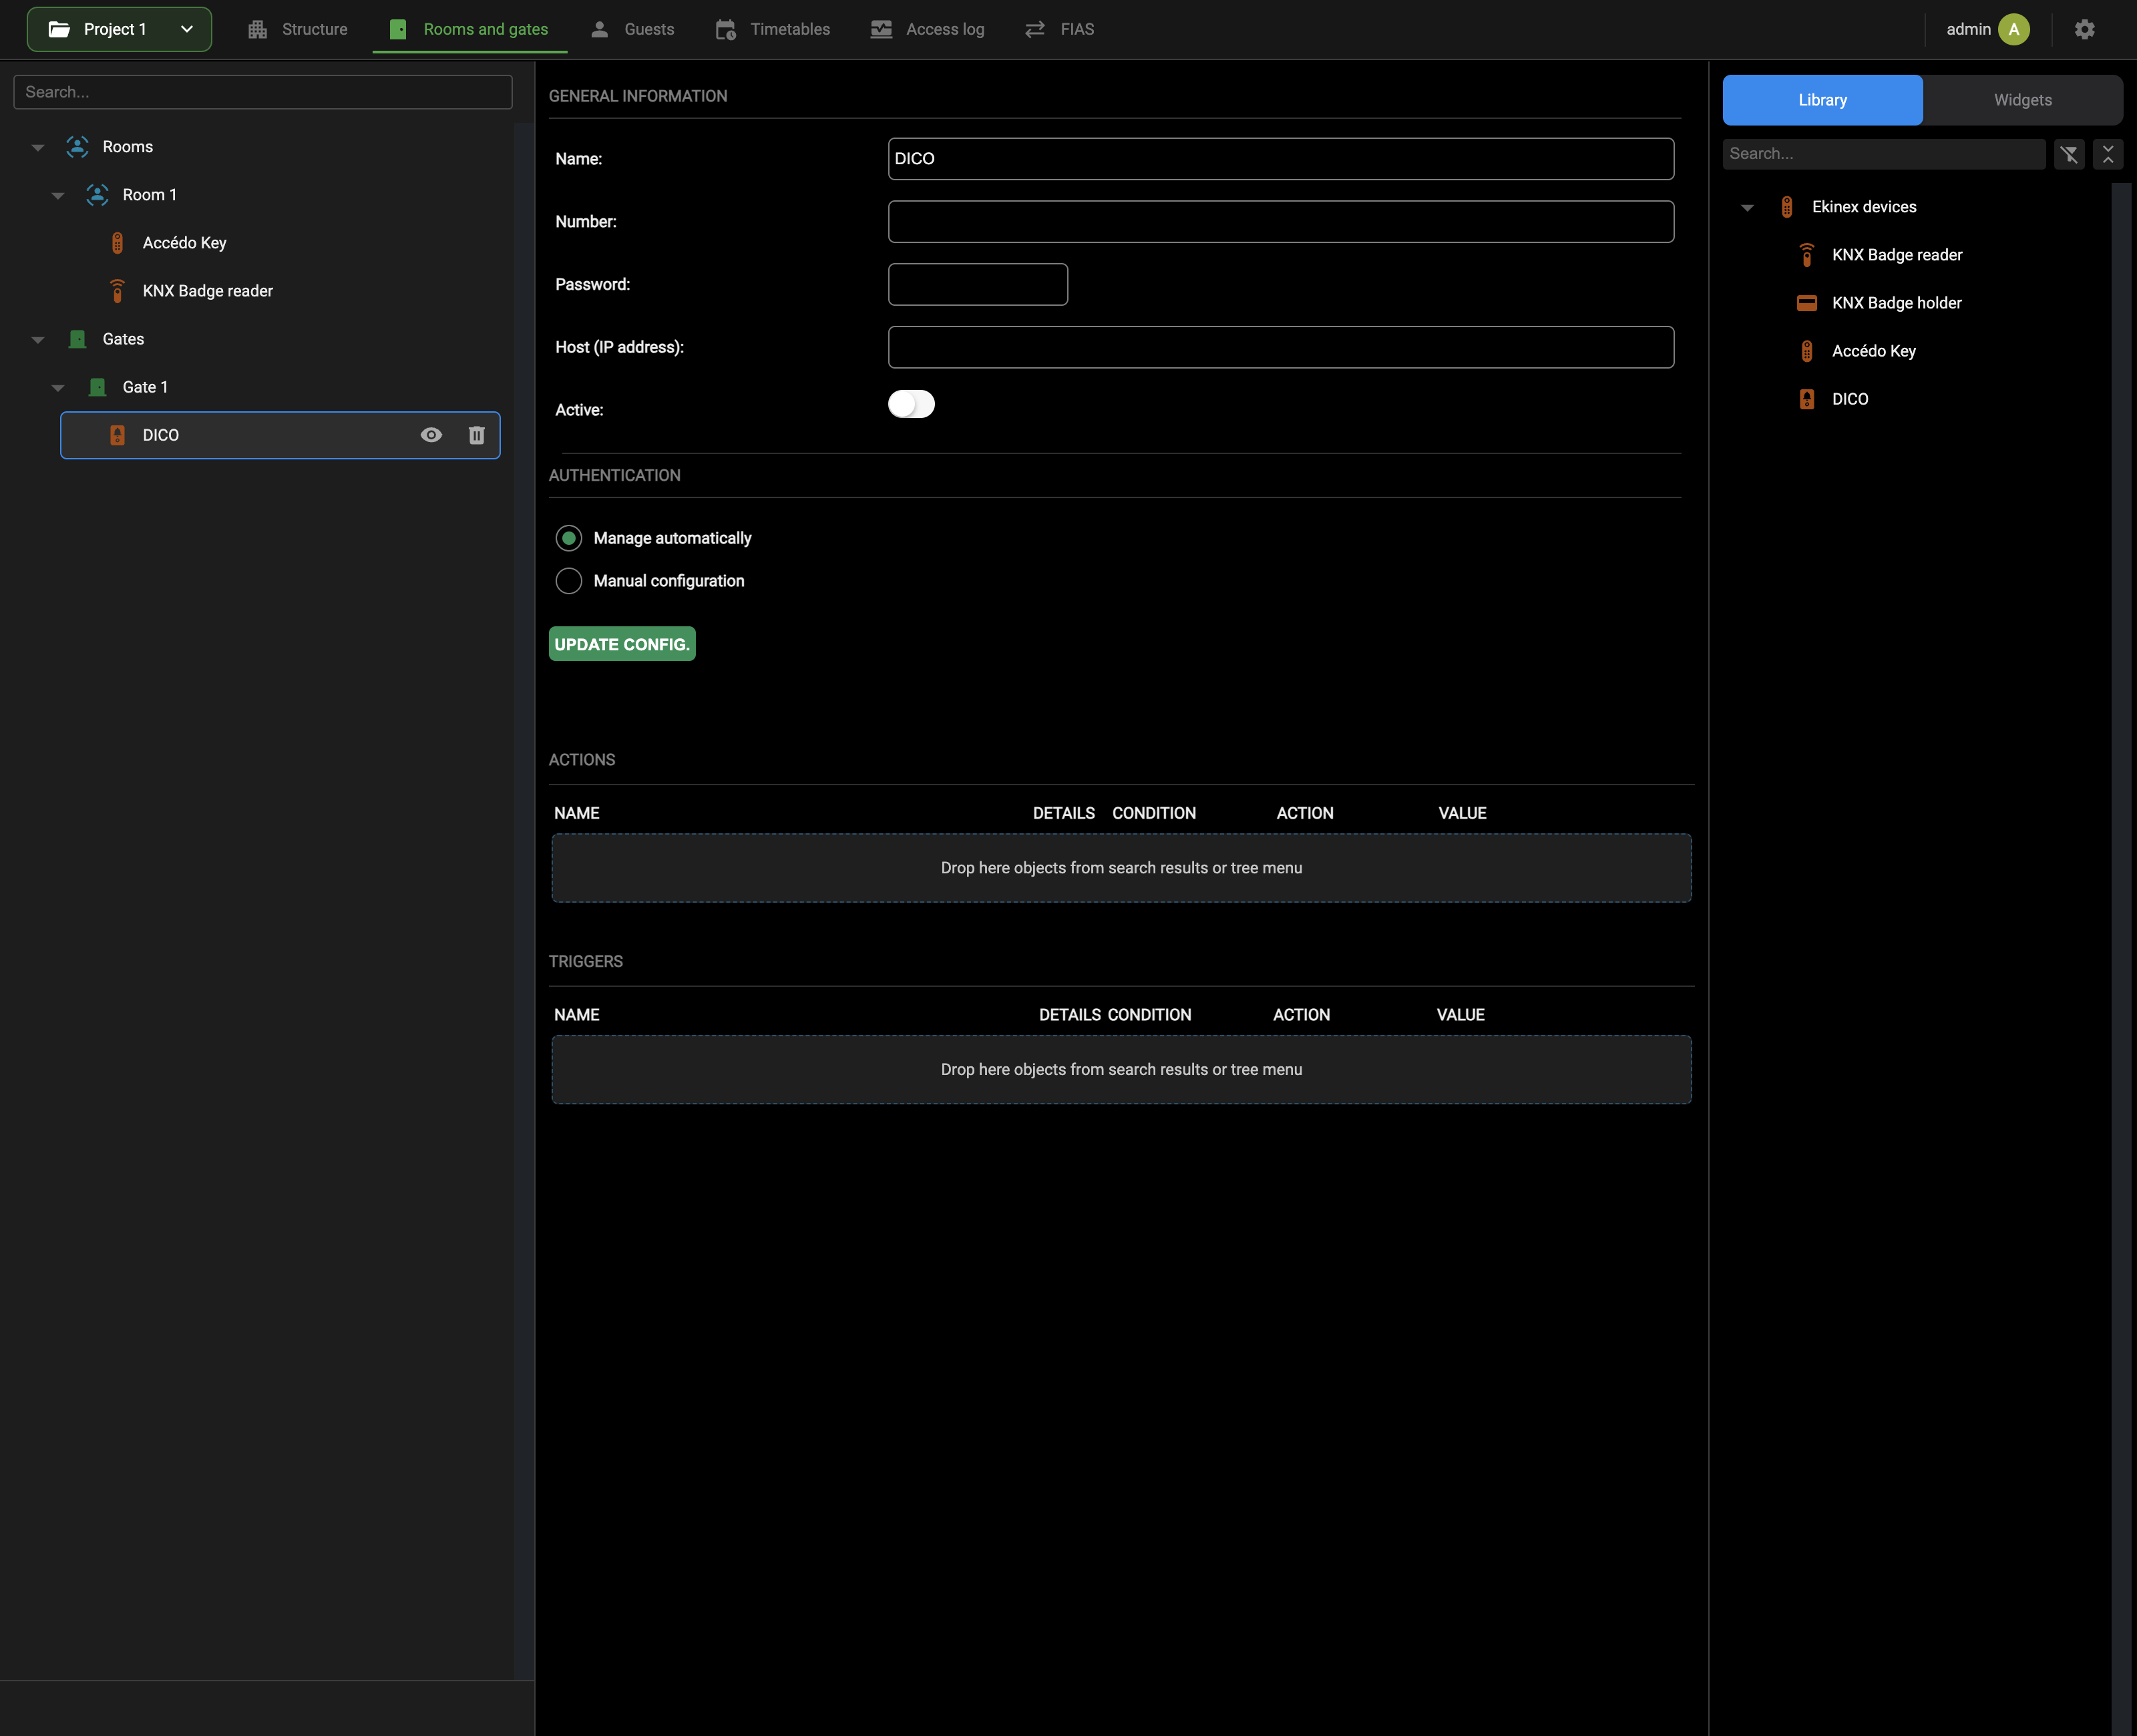Select Manage automatically radio option

pos(568,538)
